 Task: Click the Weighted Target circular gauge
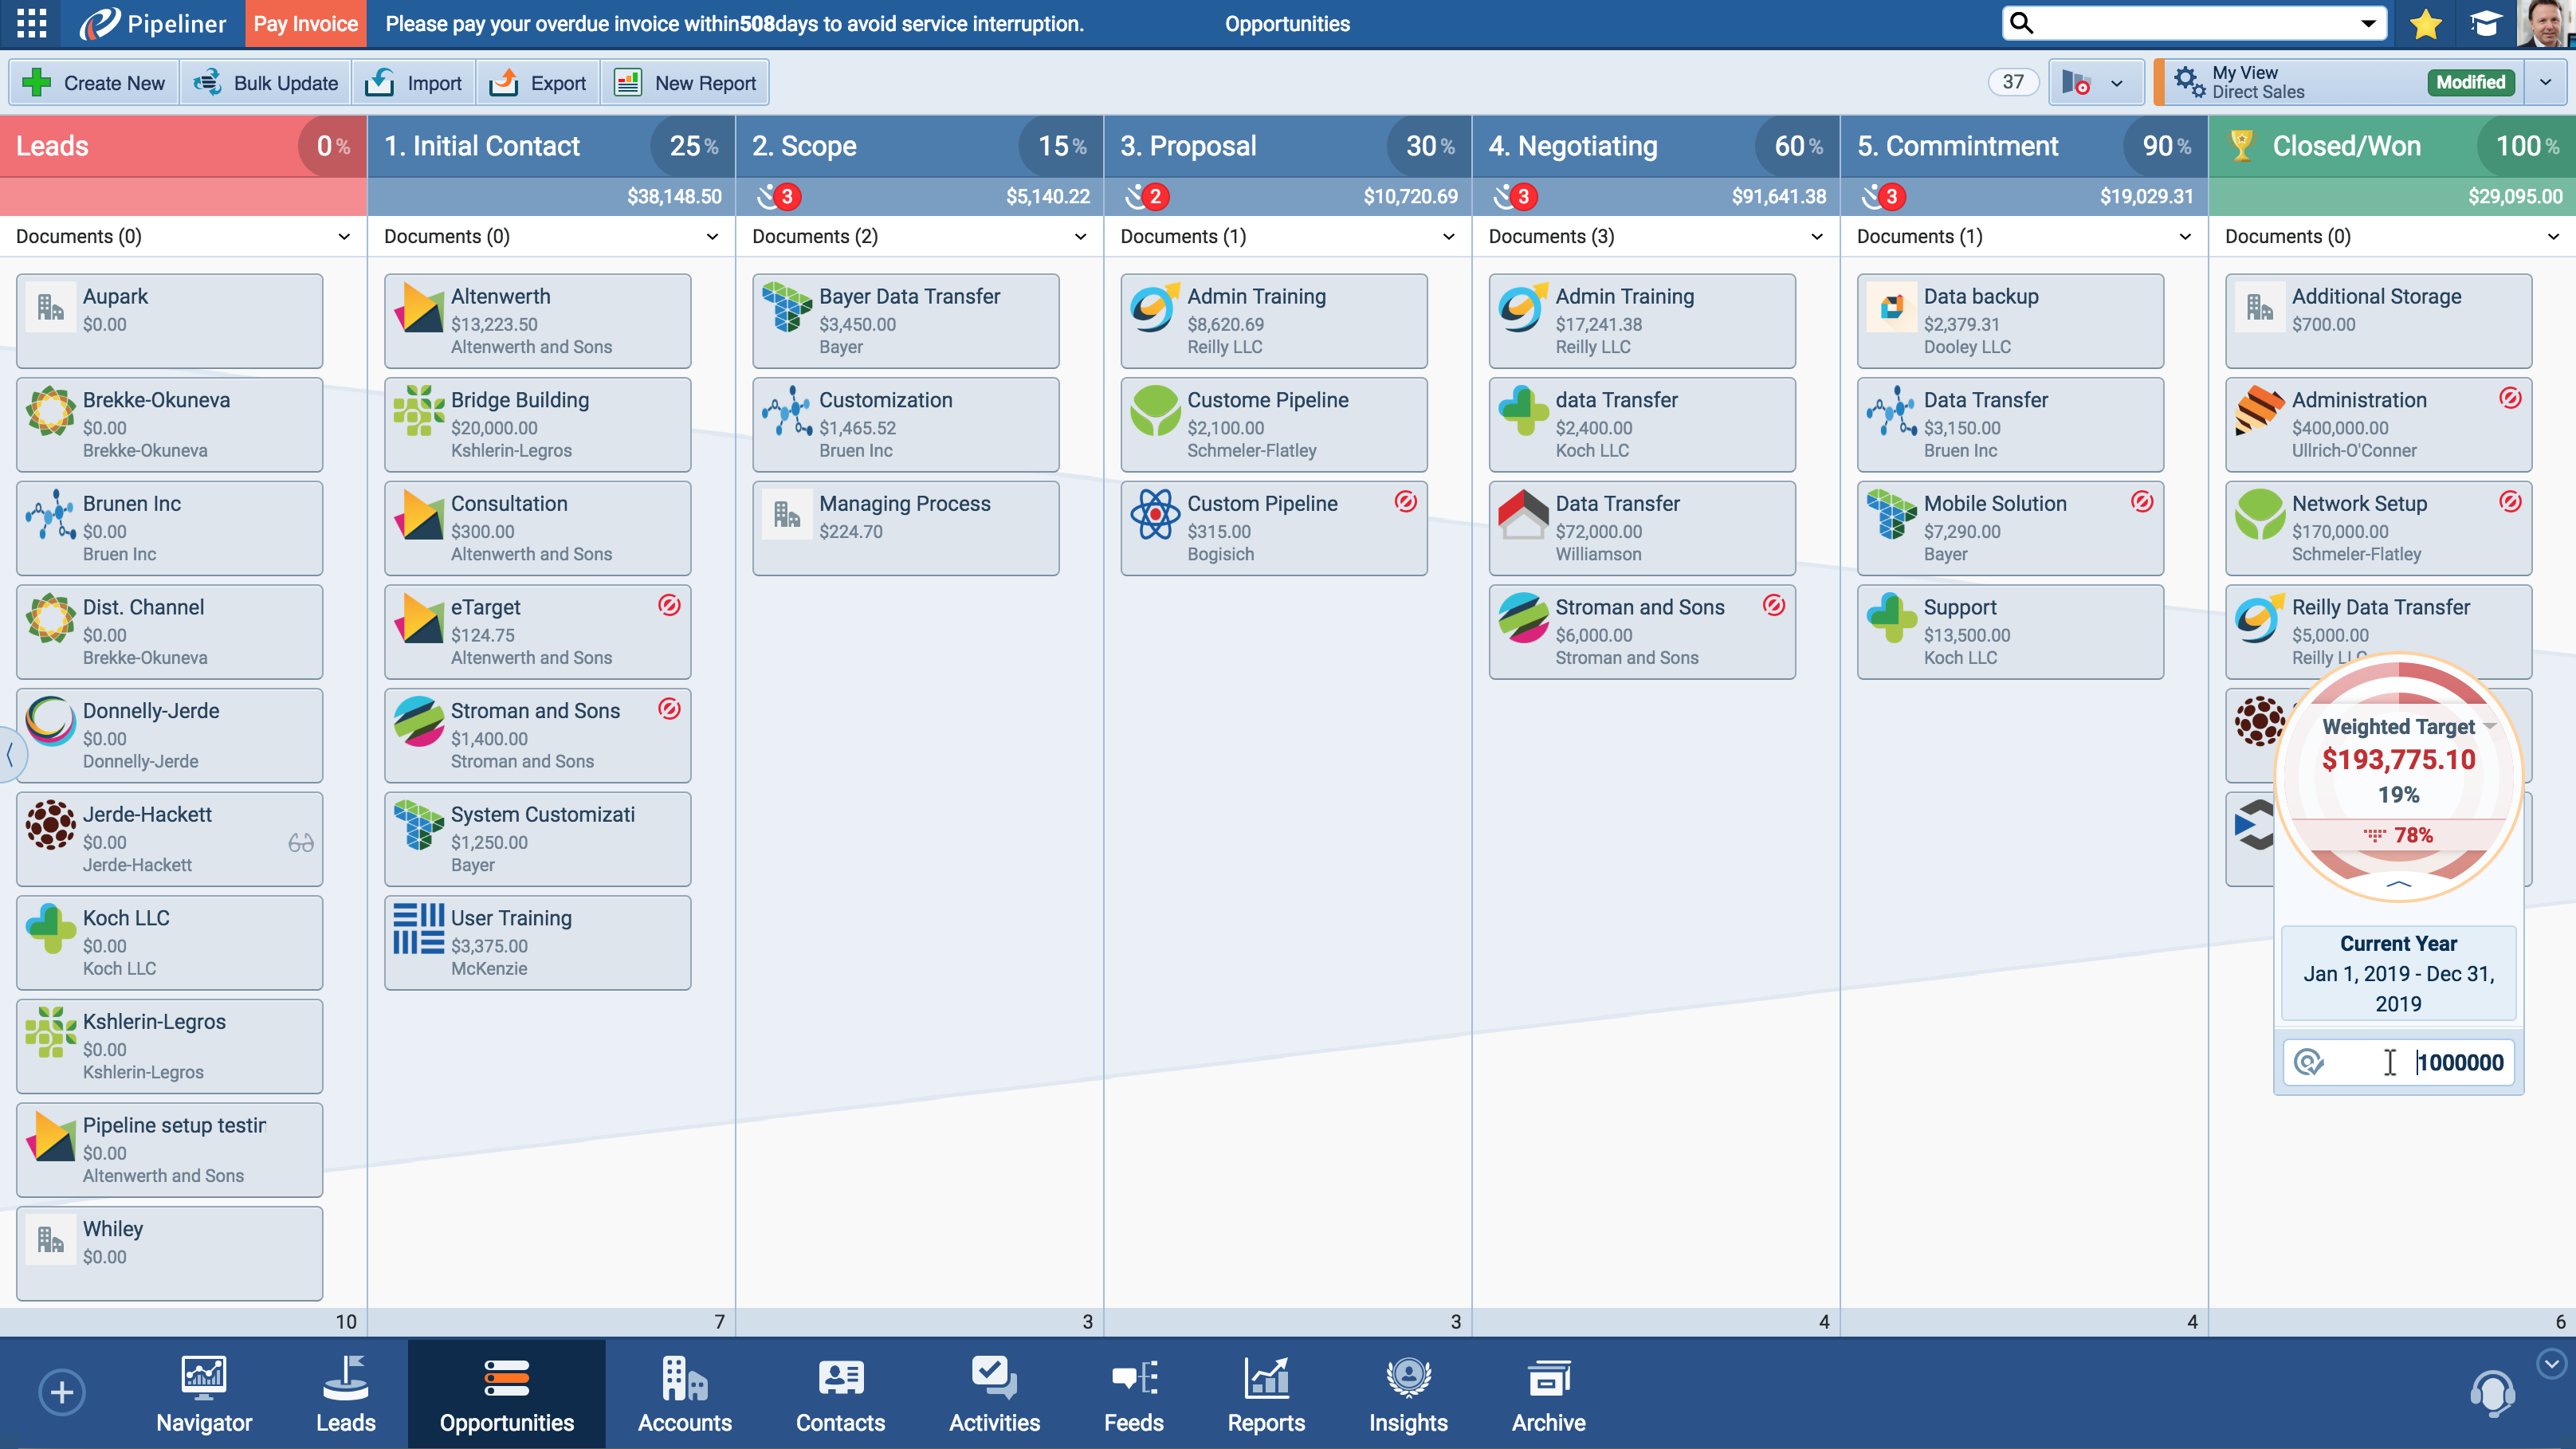tap(2398, 779)
